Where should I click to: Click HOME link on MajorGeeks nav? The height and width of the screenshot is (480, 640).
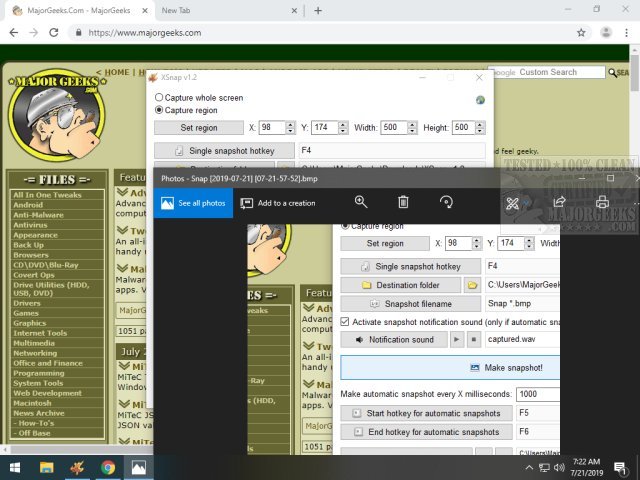(117, 72)
